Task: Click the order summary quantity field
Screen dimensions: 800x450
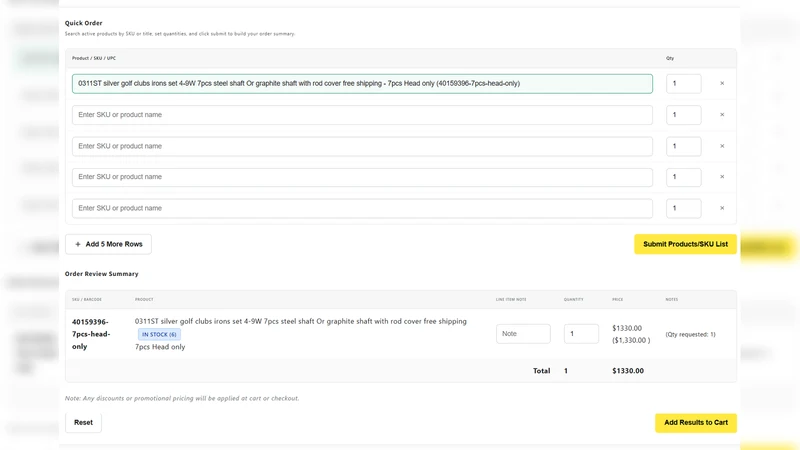Action: 581,334
